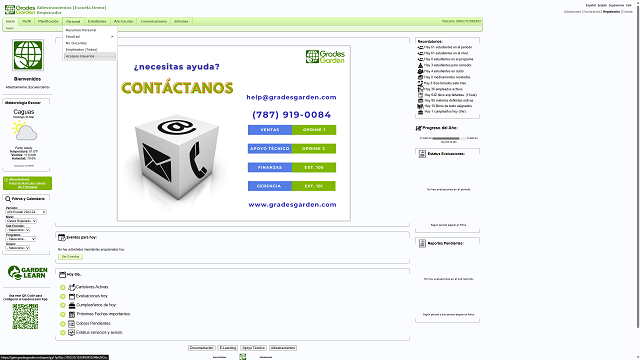Click the Reportes Pendientes document icon
Image resolution: width=640 pixels, height=360 pixels.
click(422, 244)
